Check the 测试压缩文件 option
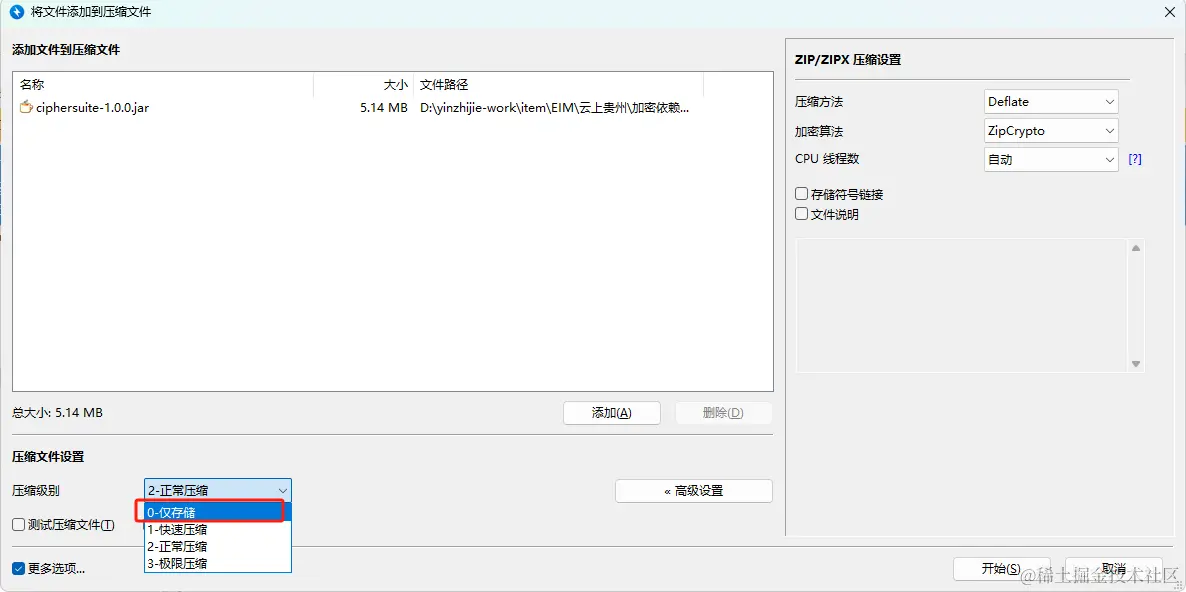Screen dimensions: 1186x592 click(17, 523)
